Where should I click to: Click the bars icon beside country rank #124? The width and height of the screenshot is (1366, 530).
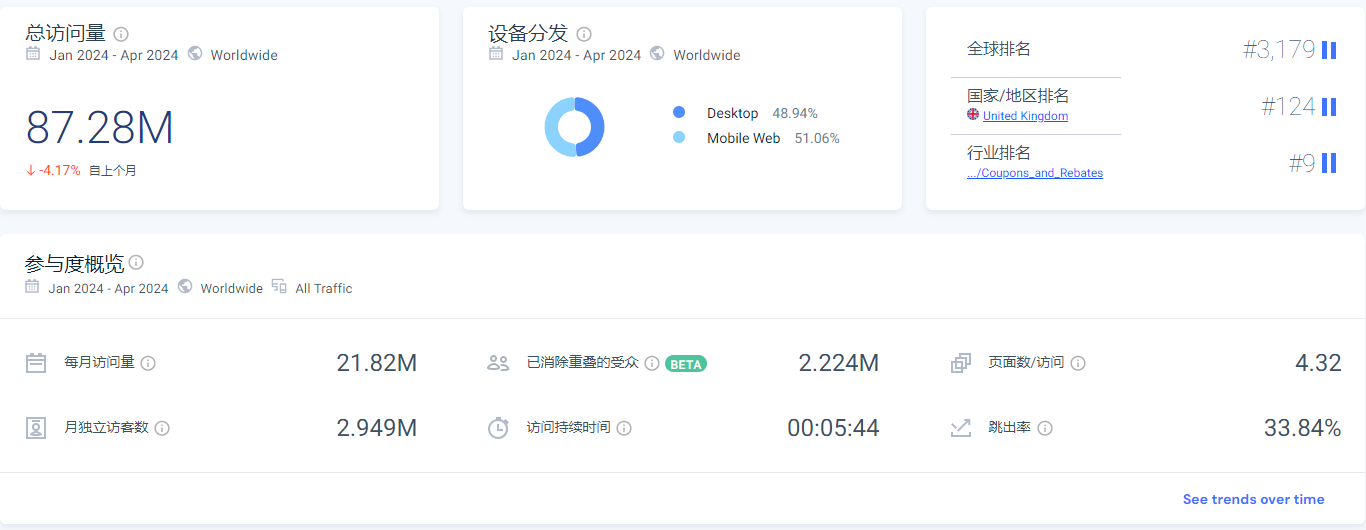(1329, 106)
